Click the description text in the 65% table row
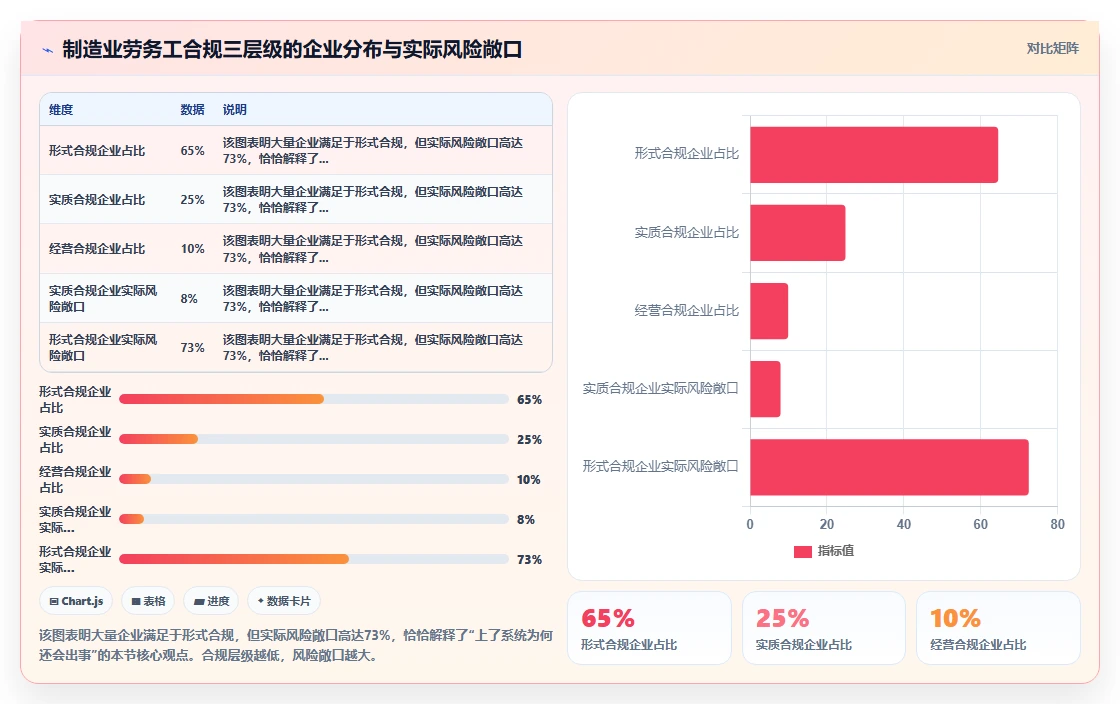The height and width of the screenshot is (704, 1120). tap(373, 151)
